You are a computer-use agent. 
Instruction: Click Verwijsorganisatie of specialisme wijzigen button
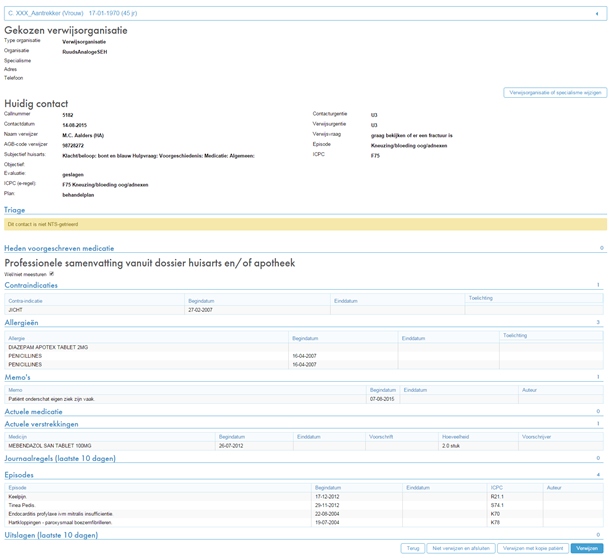(554, 92)
